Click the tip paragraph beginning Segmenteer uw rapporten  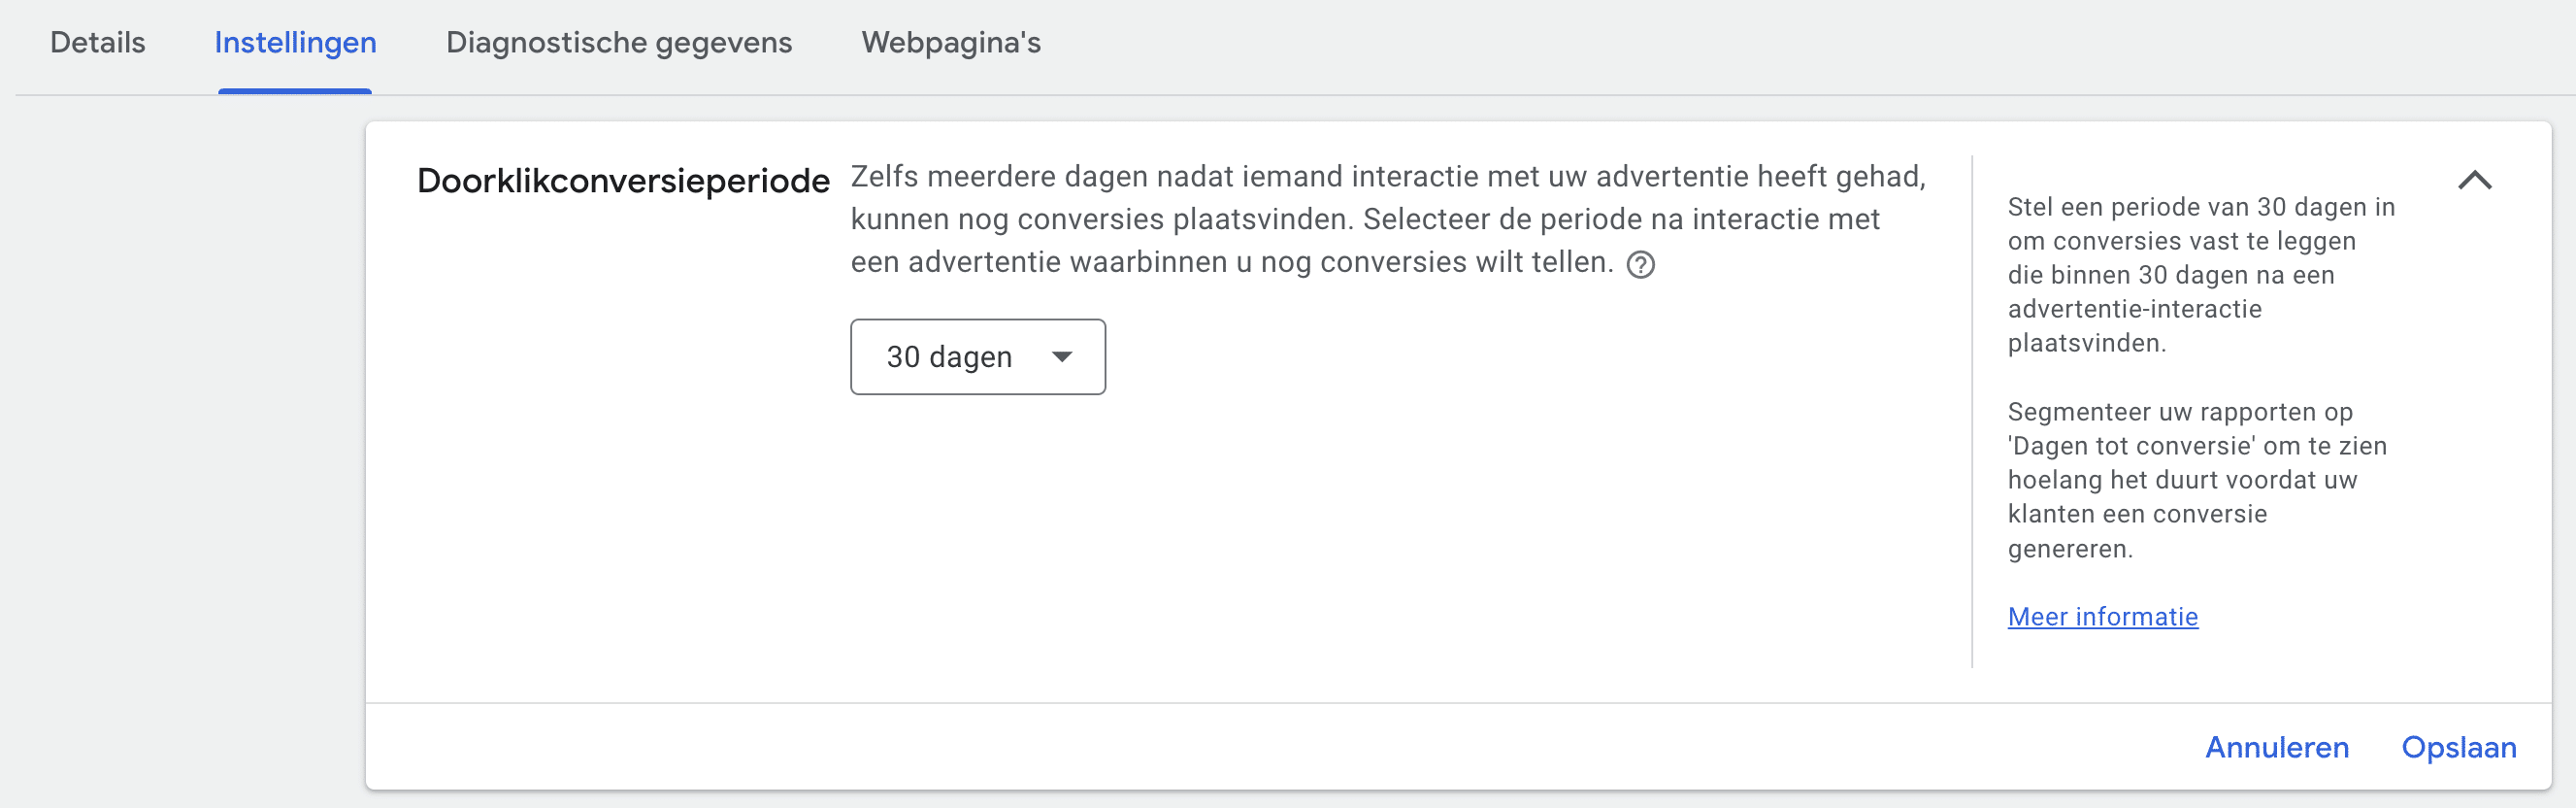pos(2197,480)
